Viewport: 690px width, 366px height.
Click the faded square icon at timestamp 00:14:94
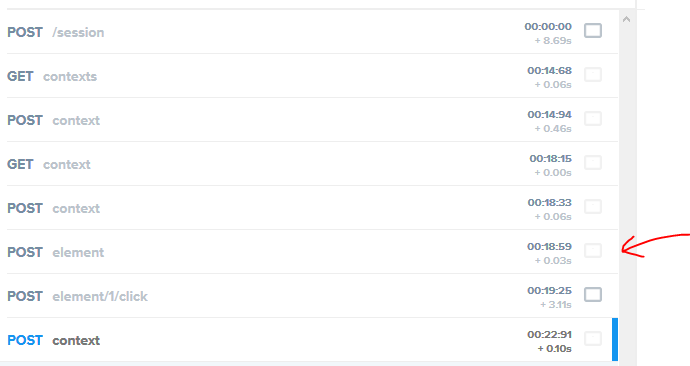click(x=593, y=119)
